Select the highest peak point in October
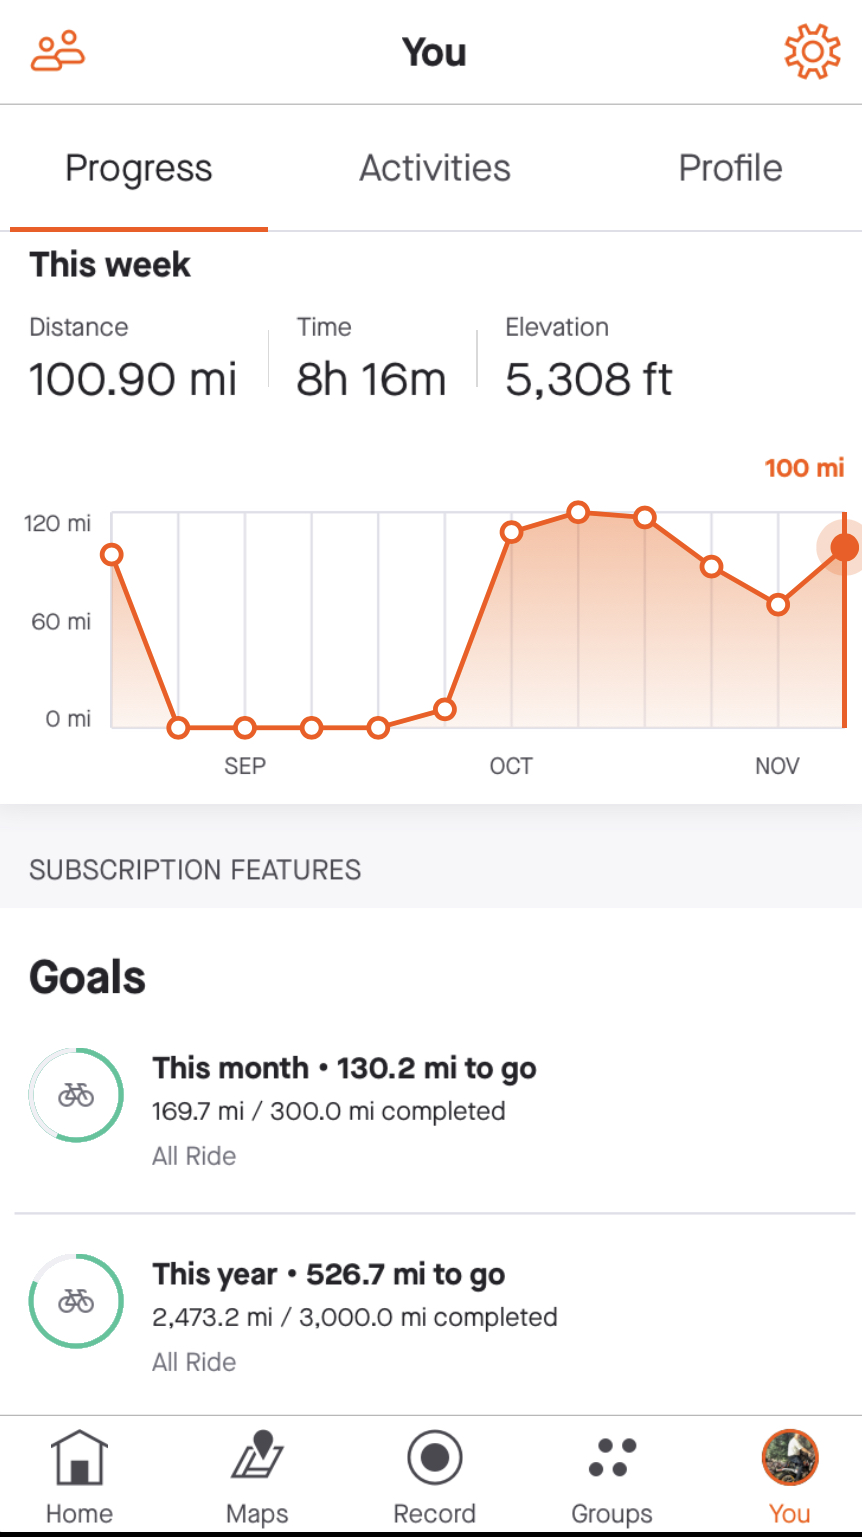This screenshot has width=862, height=1537. point(578,512)
